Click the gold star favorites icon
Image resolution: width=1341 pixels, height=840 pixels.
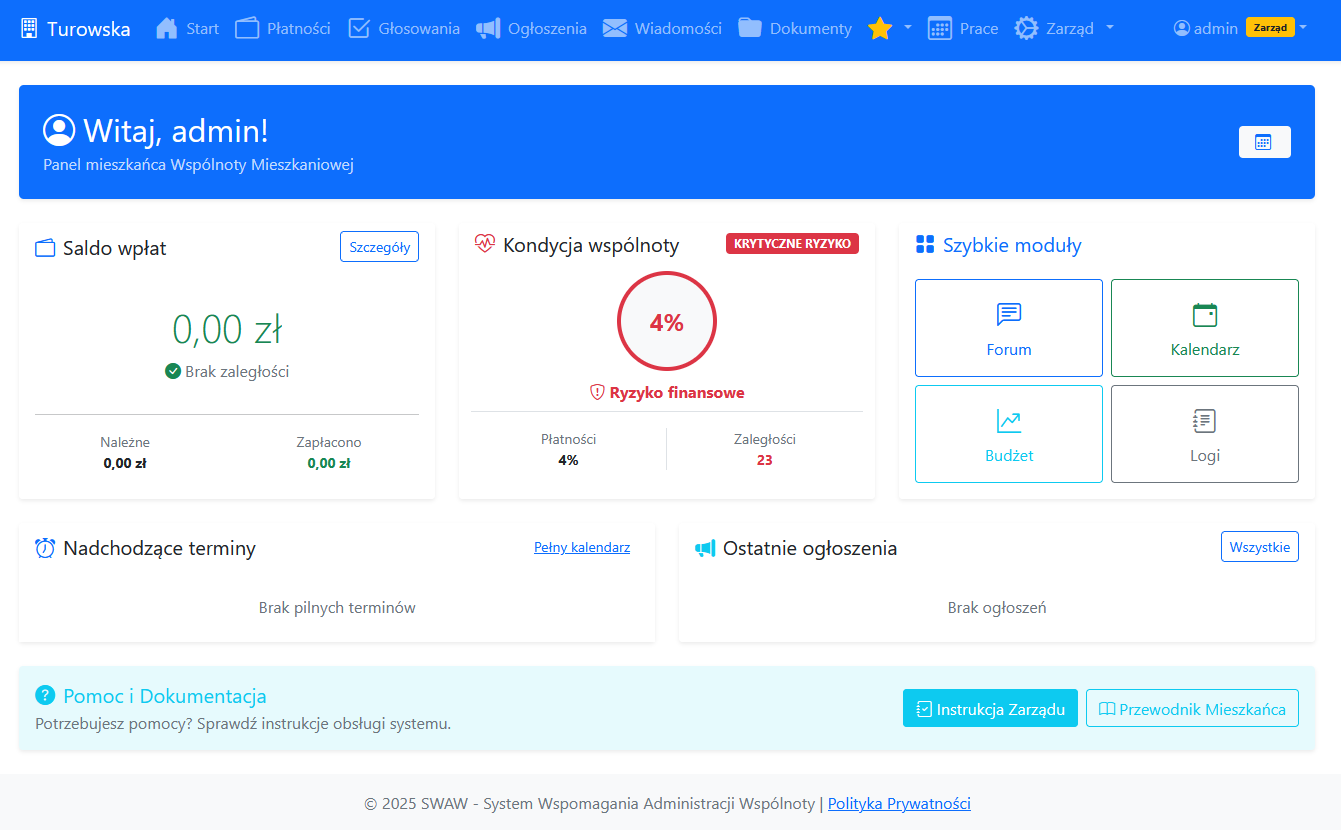(x=880, y=28)
